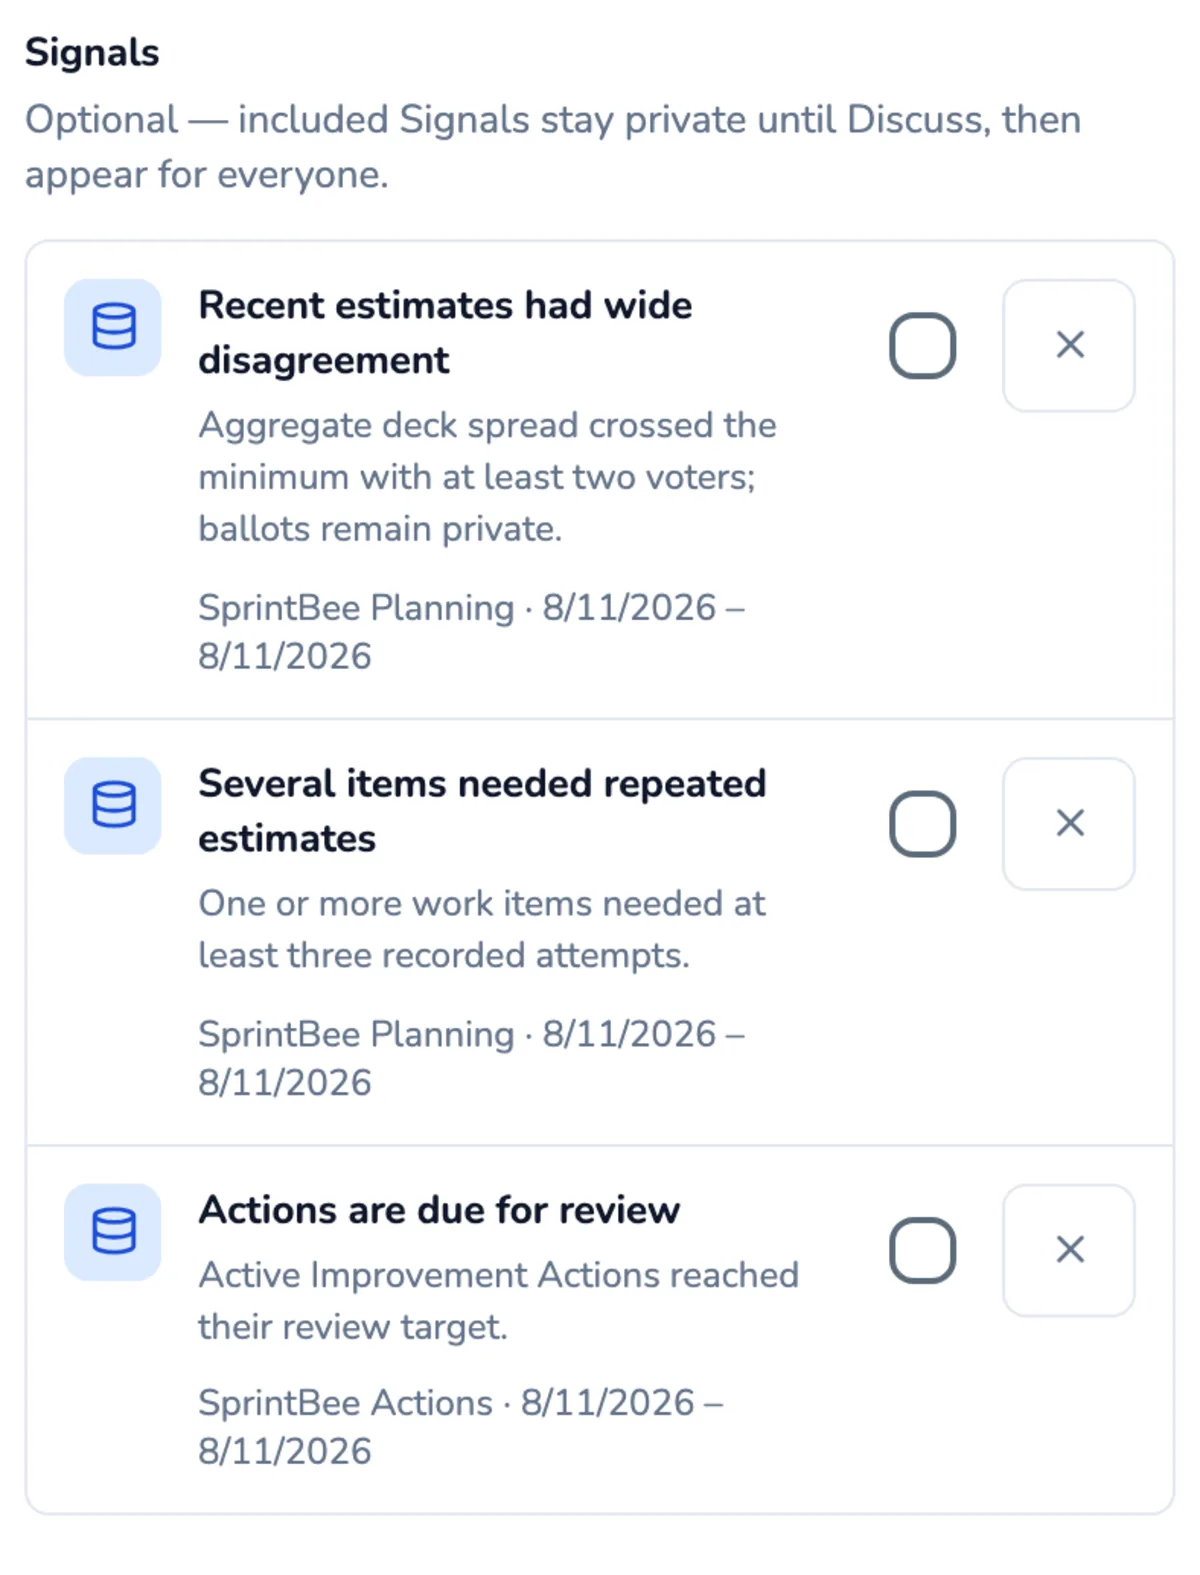Click SprintBee Planning source line under Several items

(x=471, y=1058)
